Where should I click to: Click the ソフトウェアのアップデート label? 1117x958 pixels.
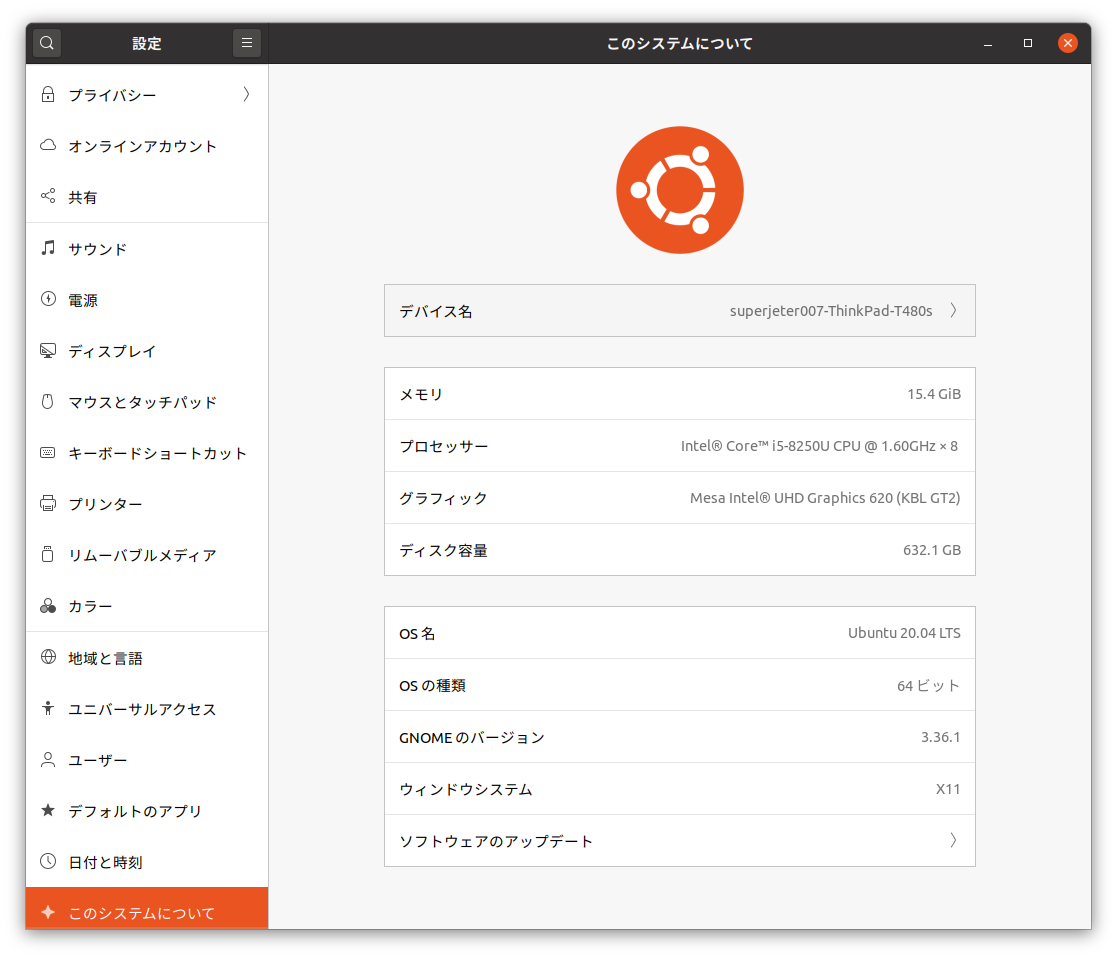[x=496, y=841]
